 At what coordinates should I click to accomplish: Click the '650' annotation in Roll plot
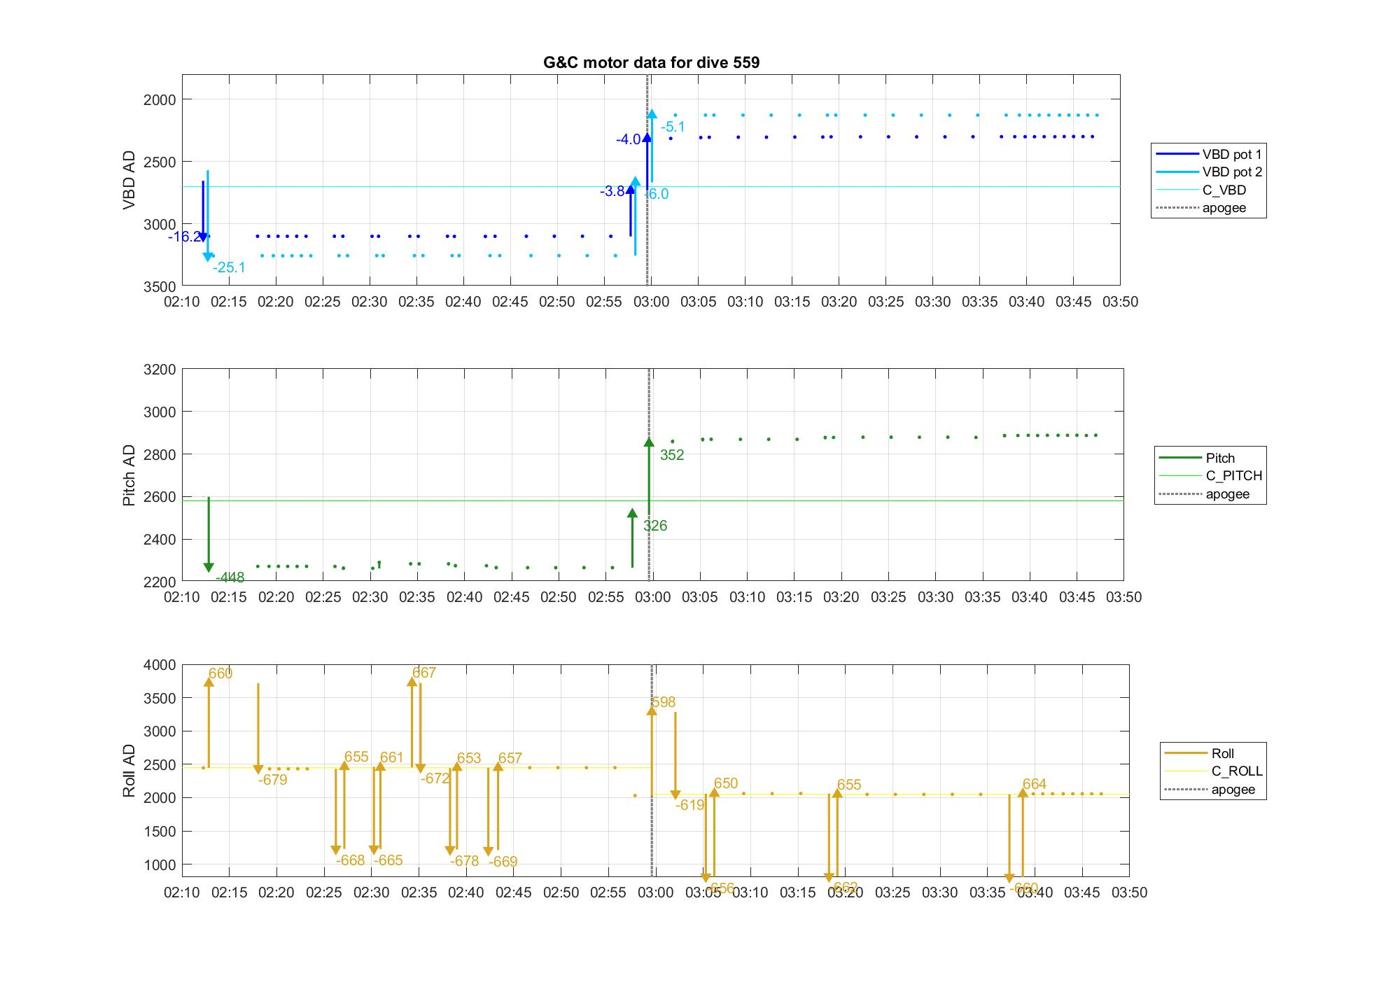pyautogui.click(x=726, y=784)
